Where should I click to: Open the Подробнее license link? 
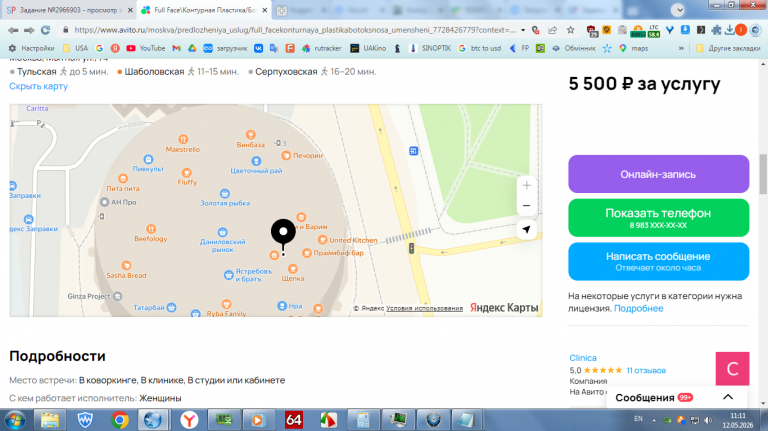click(x=638, y=309)
